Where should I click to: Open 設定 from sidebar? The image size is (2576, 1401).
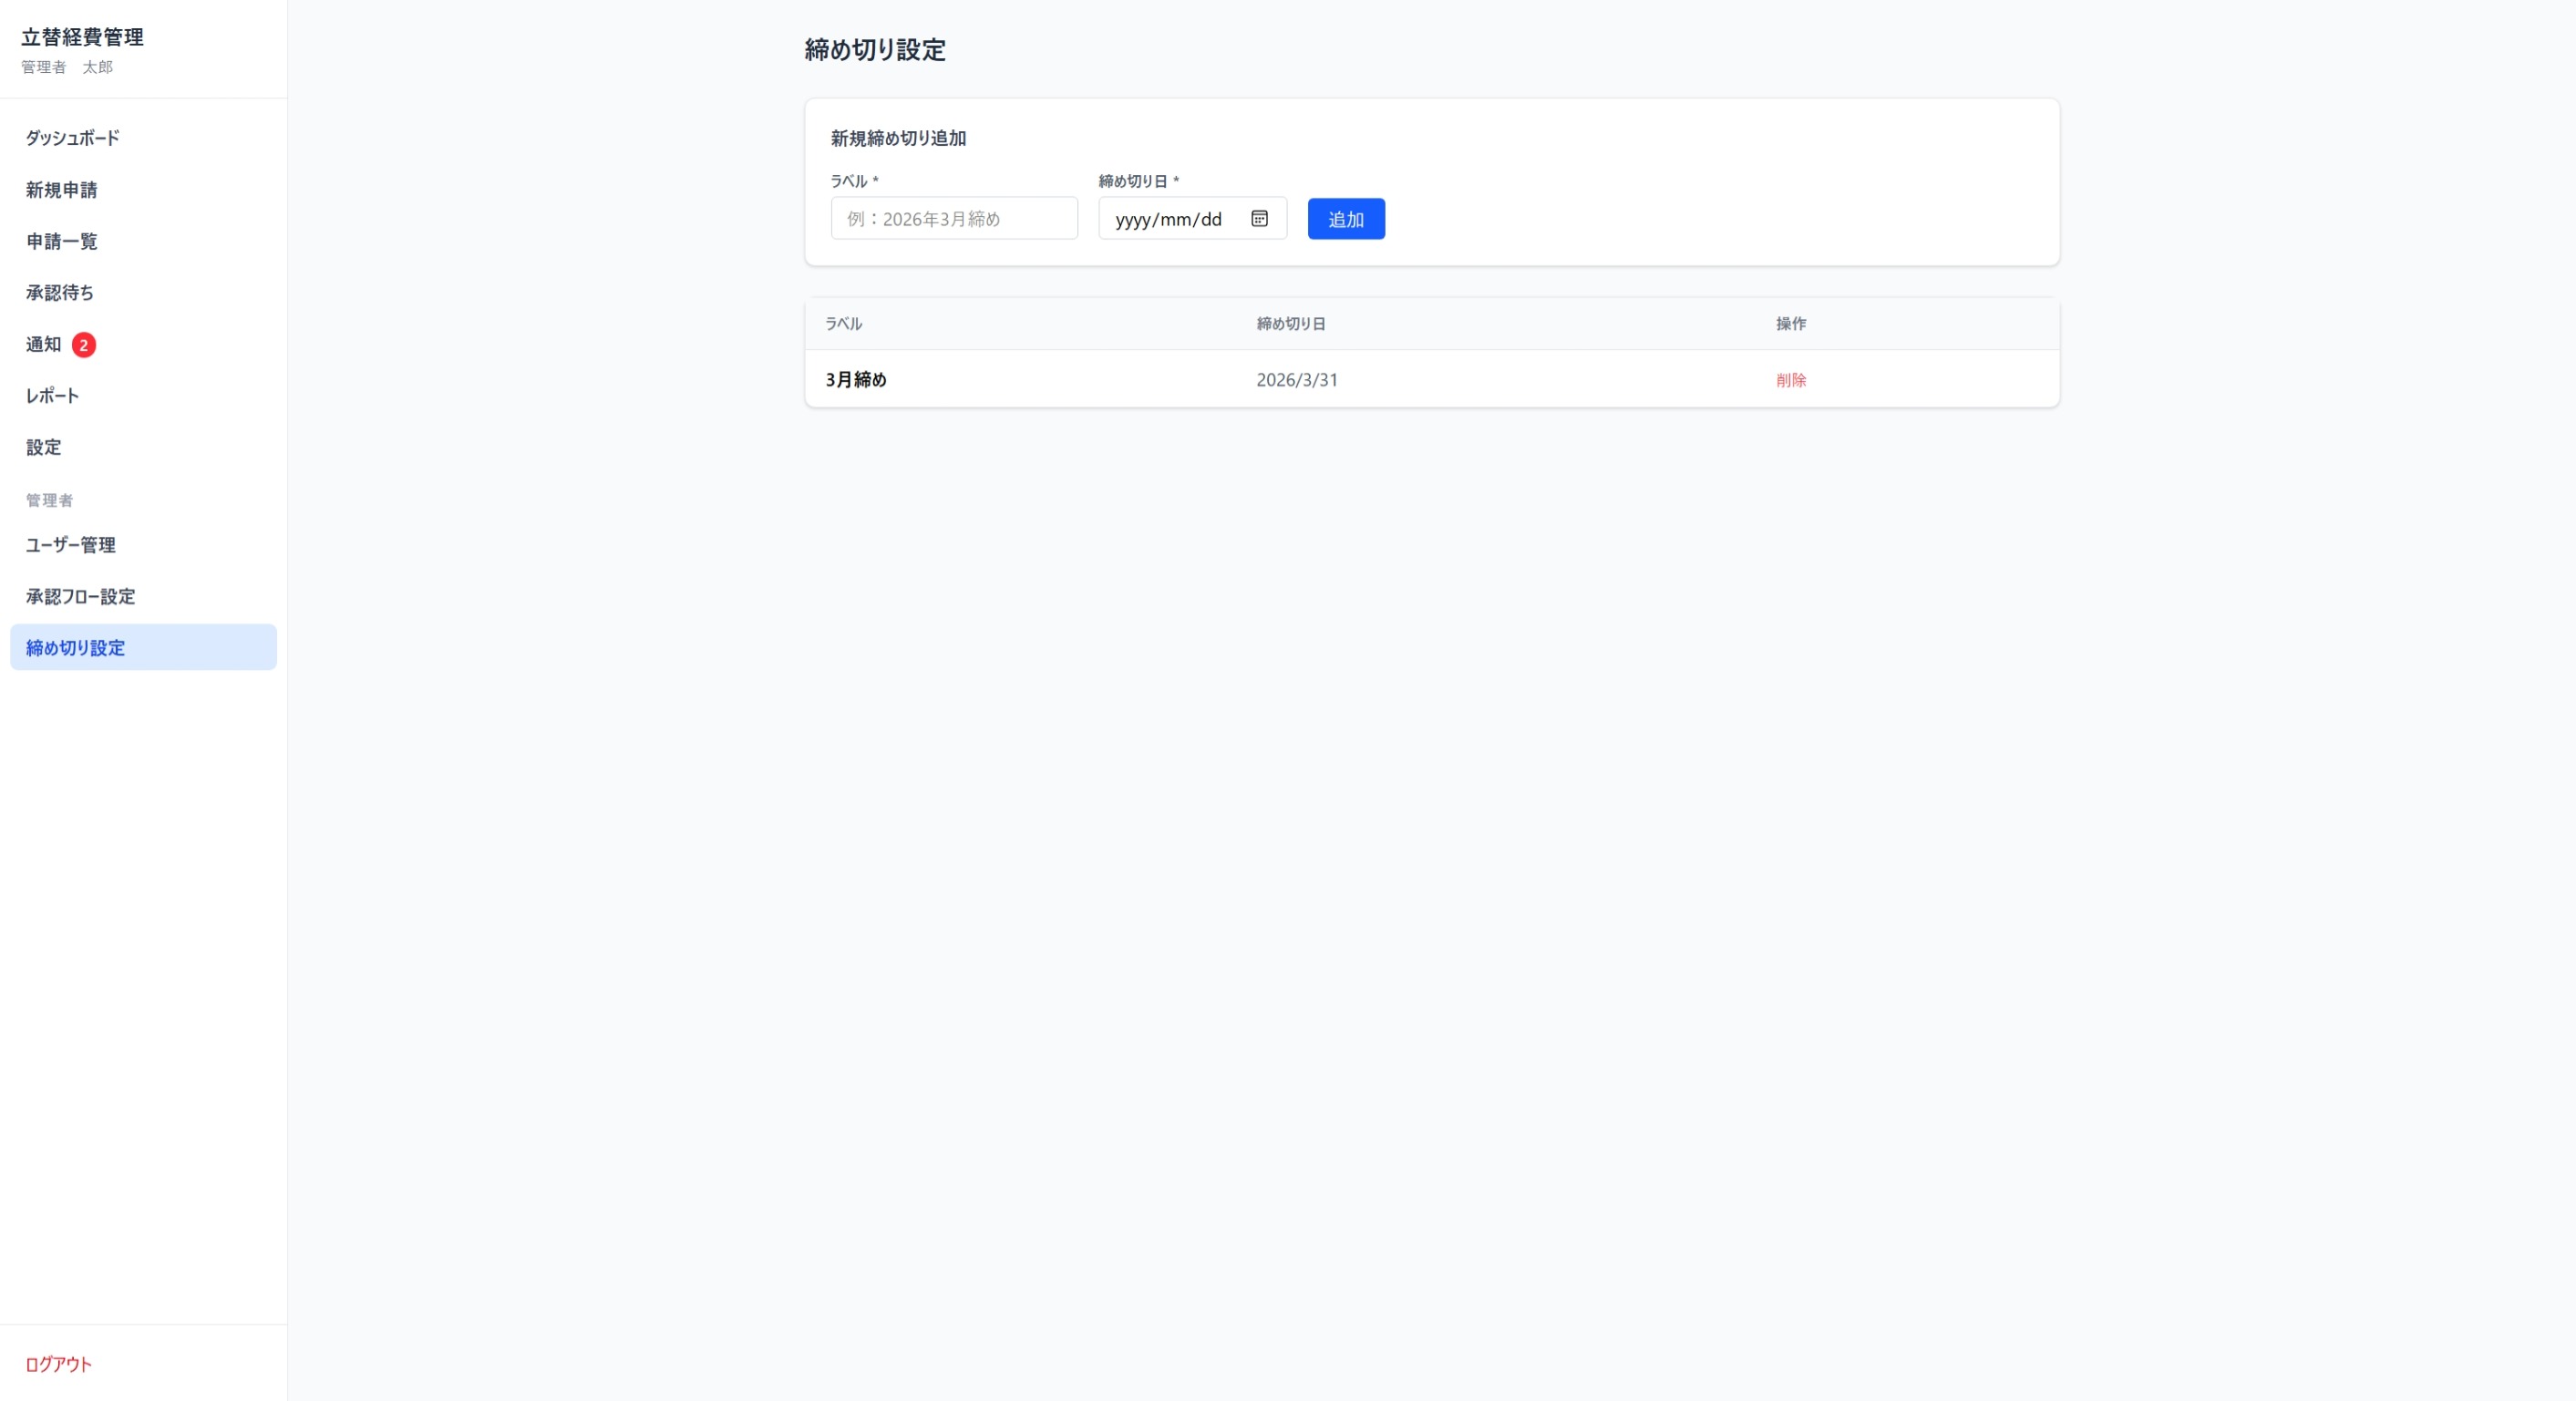coord(44,447)
